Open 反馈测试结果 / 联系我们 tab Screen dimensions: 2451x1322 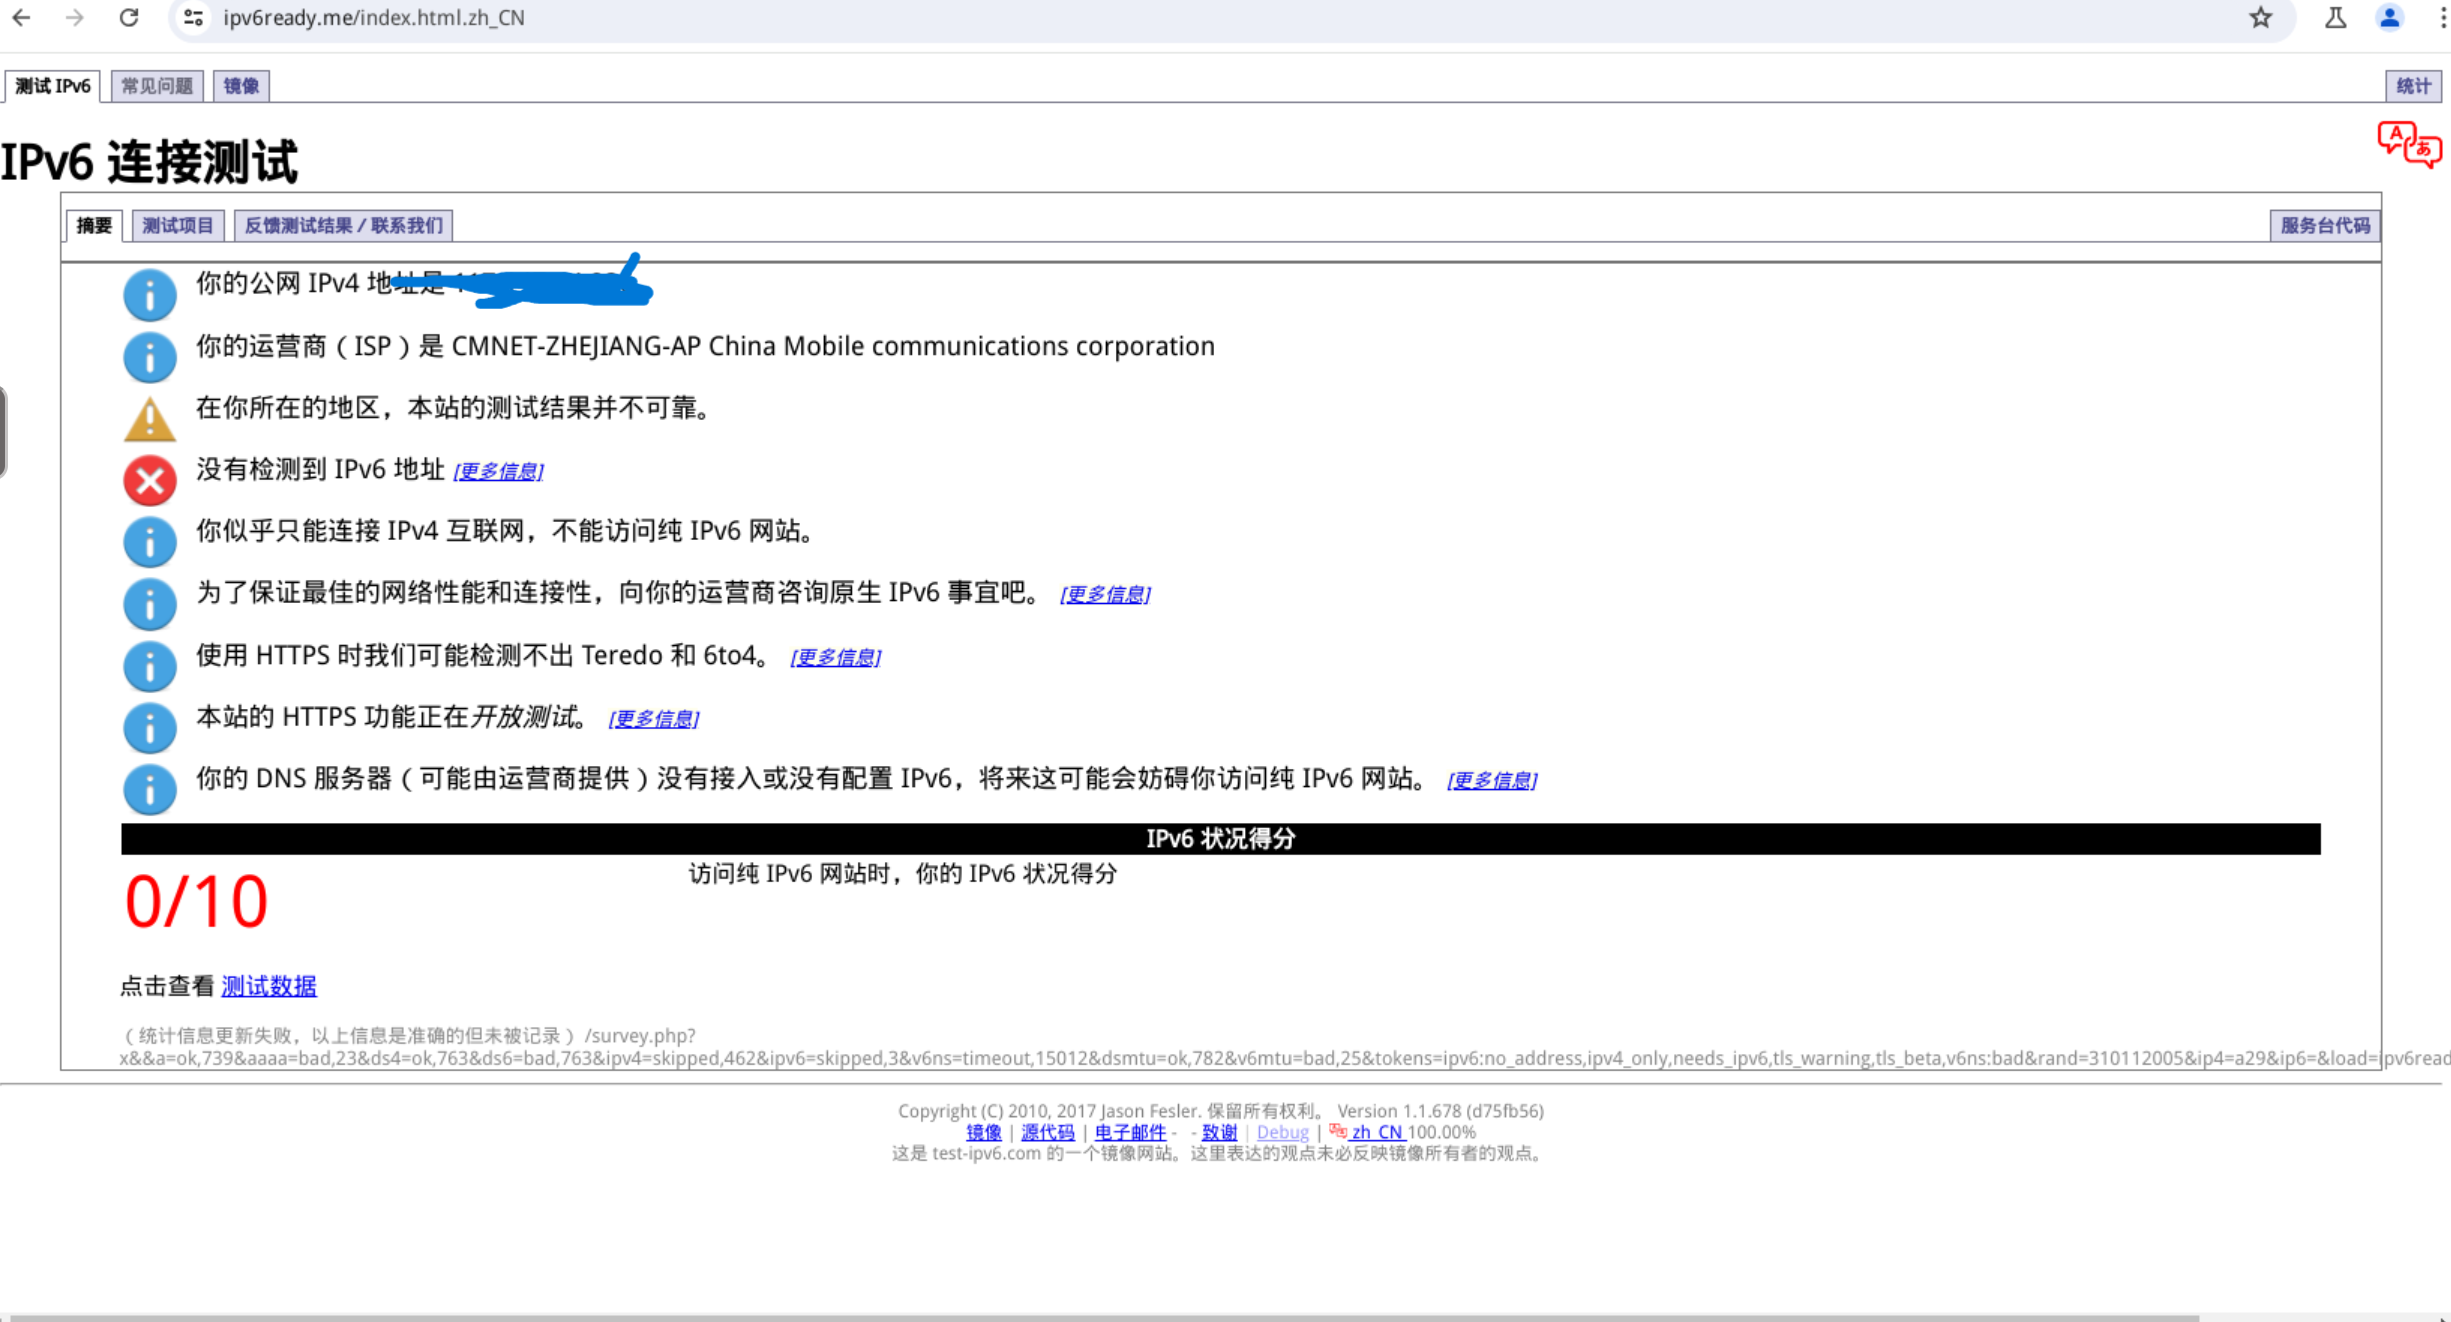343,225
